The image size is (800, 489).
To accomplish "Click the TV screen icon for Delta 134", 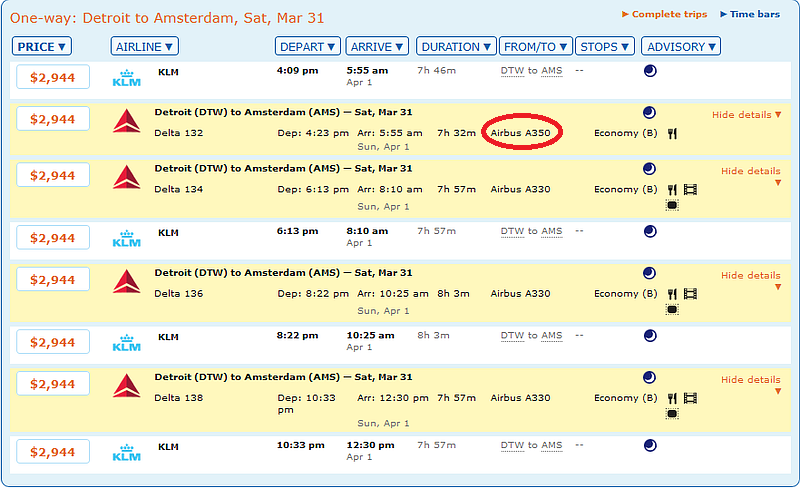I will coord(672,205).
